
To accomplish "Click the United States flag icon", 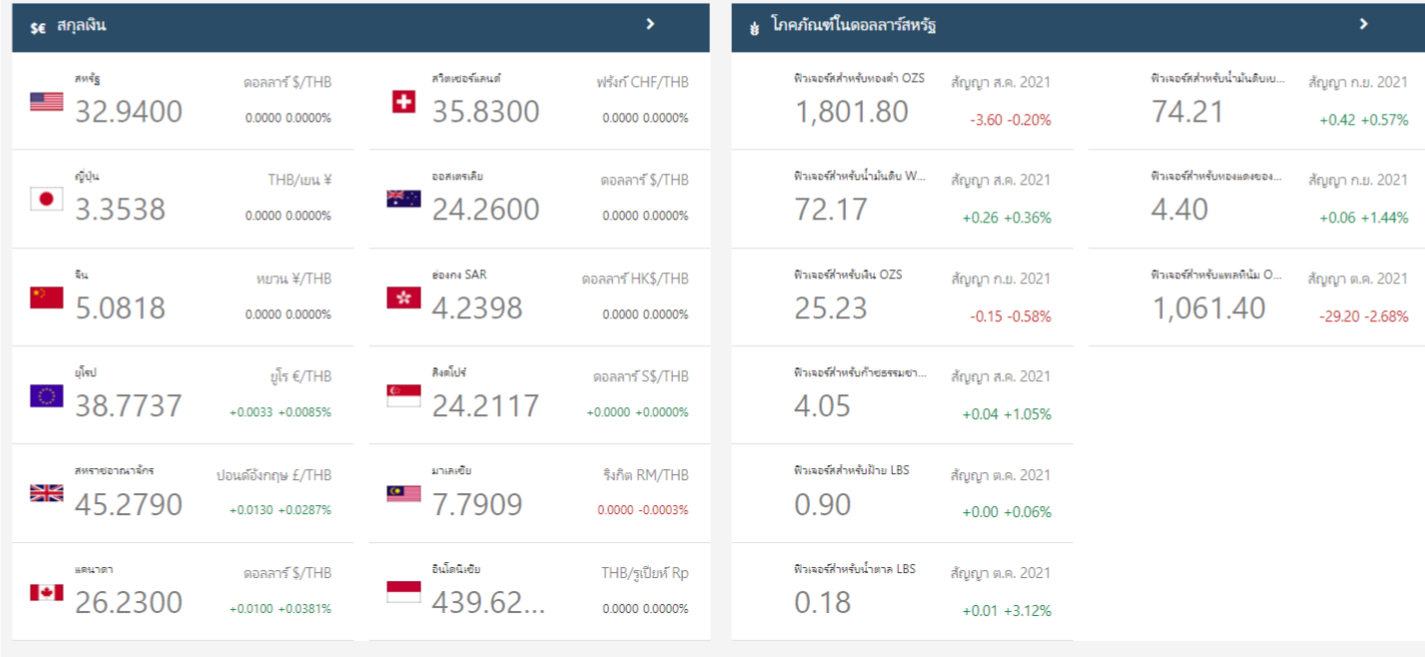I will pos(47,101).
